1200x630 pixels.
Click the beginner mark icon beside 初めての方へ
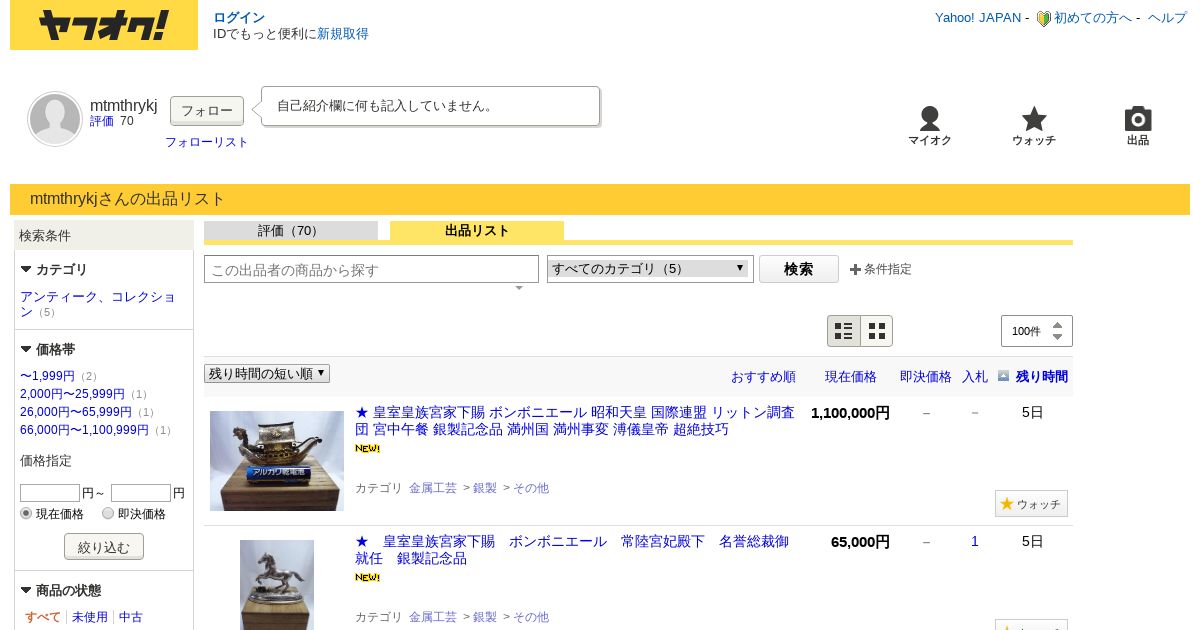[x=1043, y=18]
